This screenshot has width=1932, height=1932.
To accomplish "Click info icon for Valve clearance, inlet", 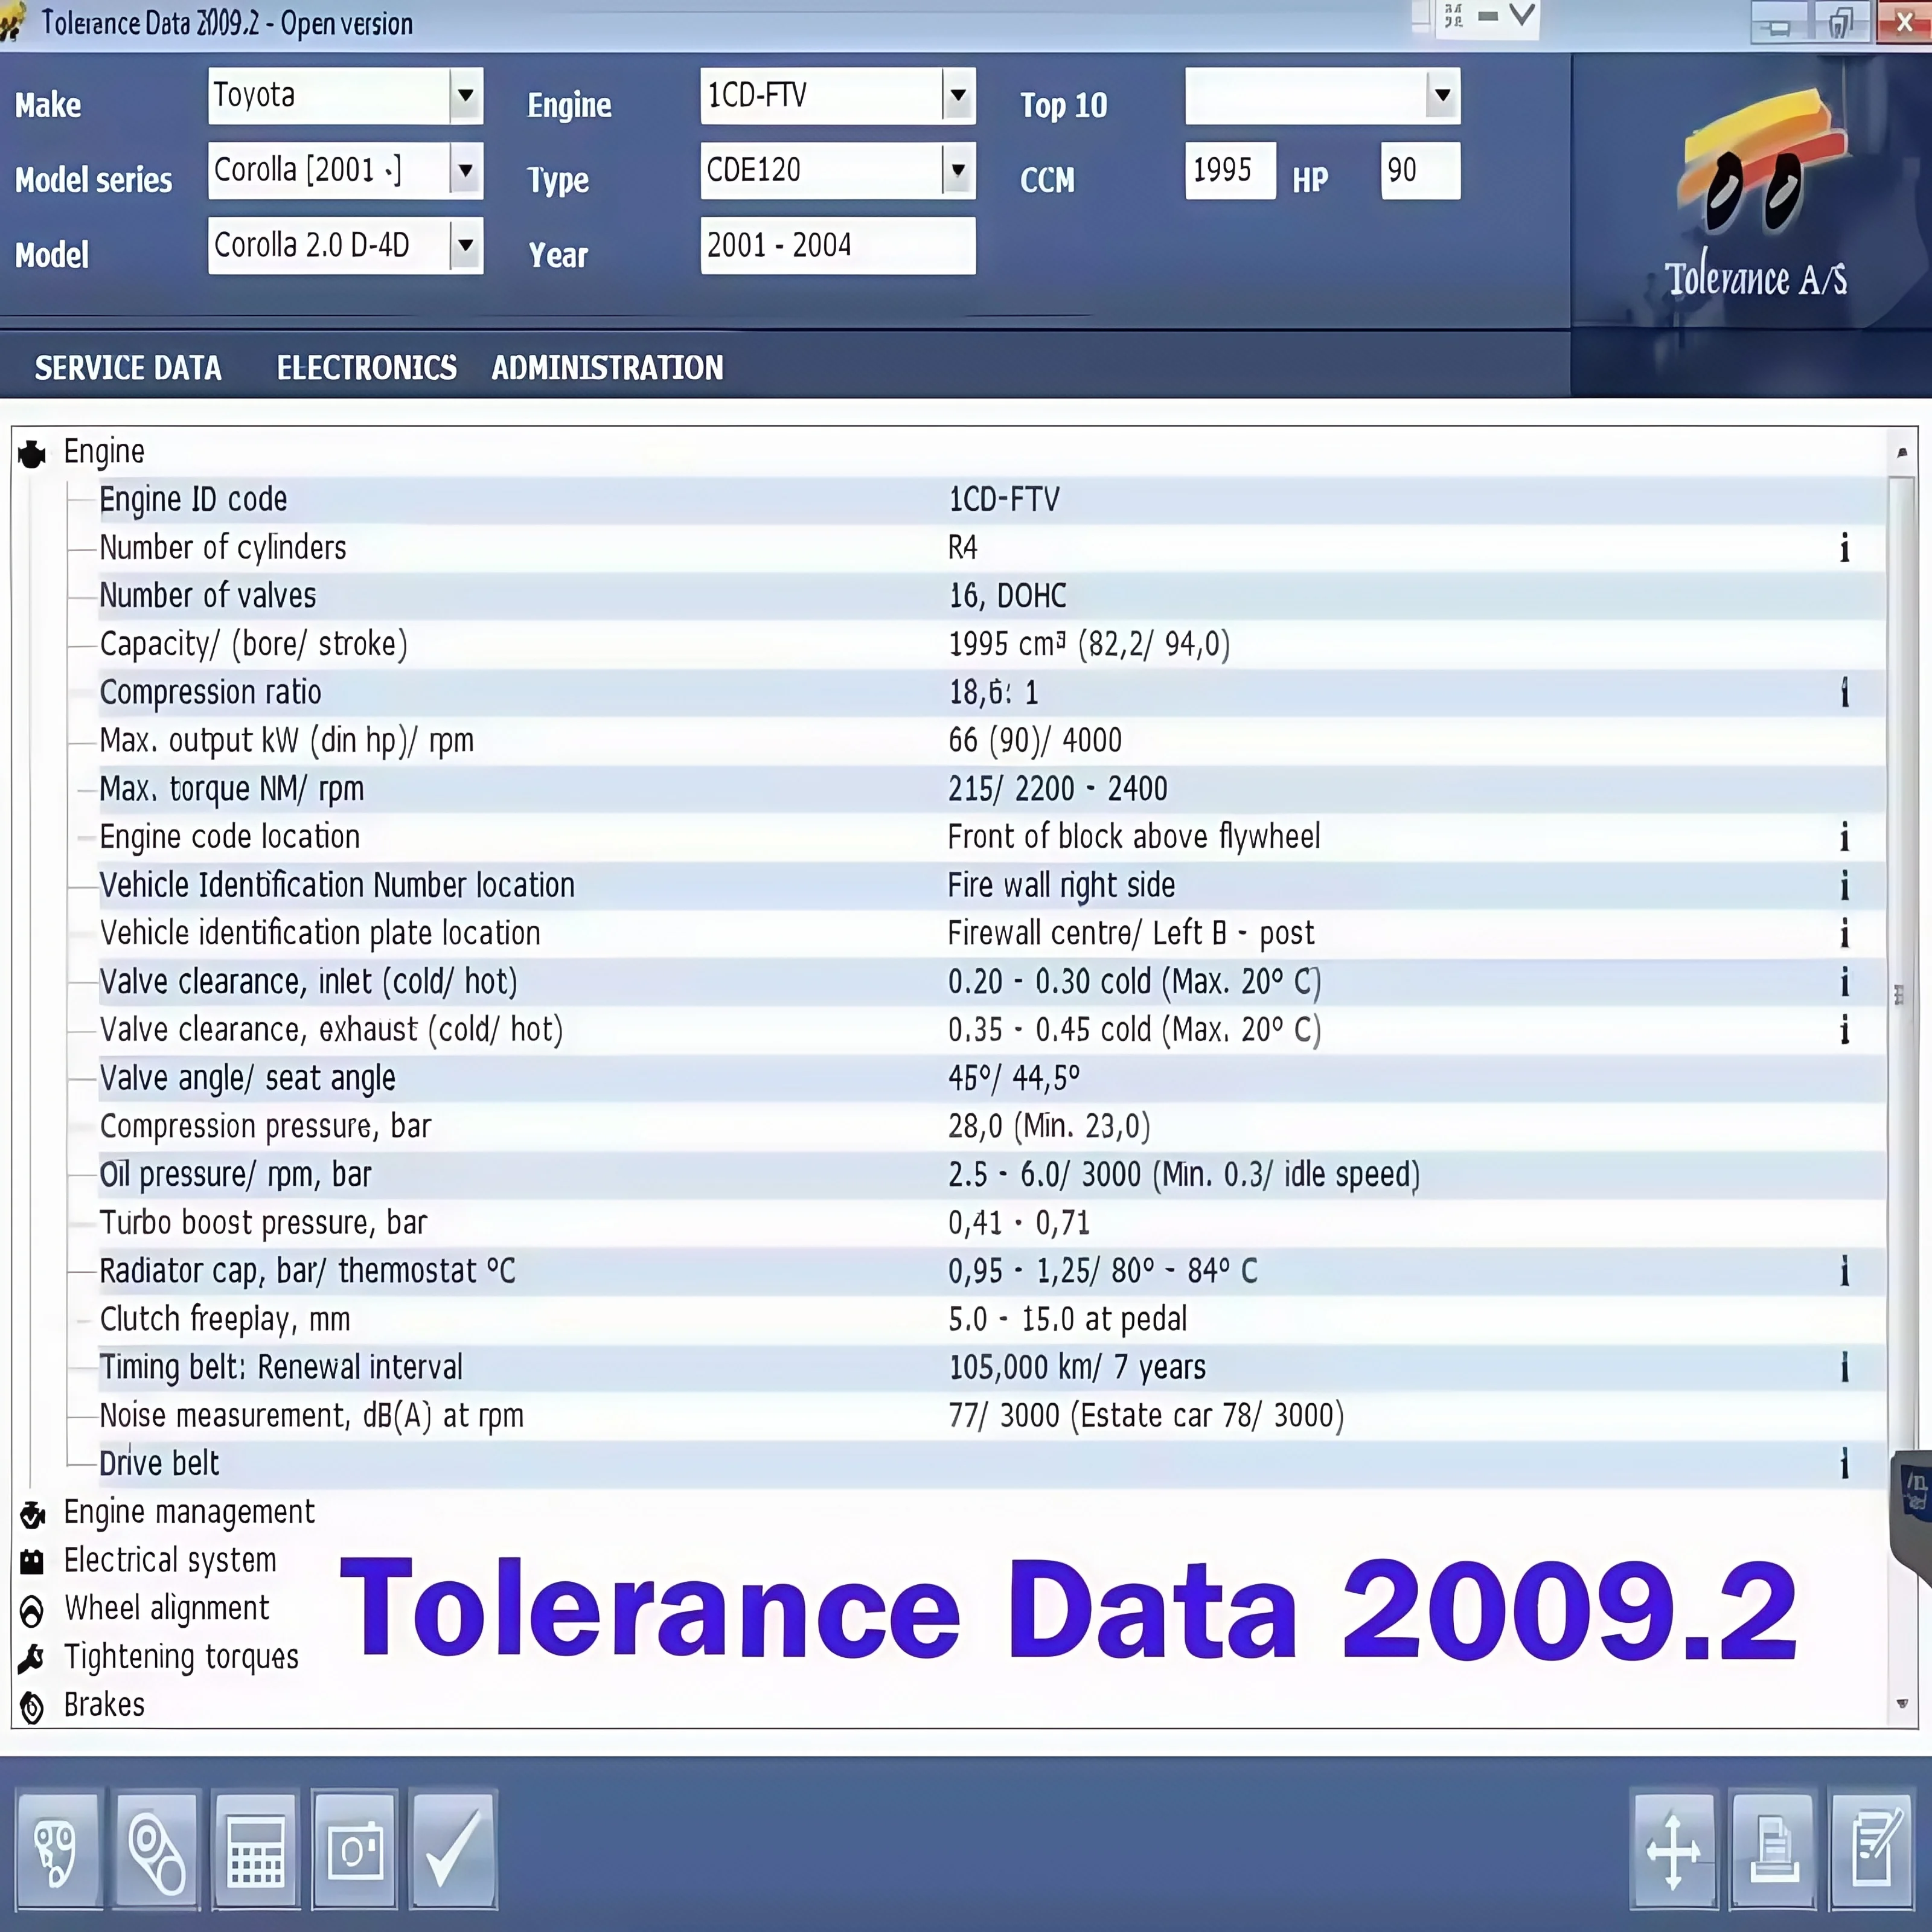I will [x=1844, y=981].
